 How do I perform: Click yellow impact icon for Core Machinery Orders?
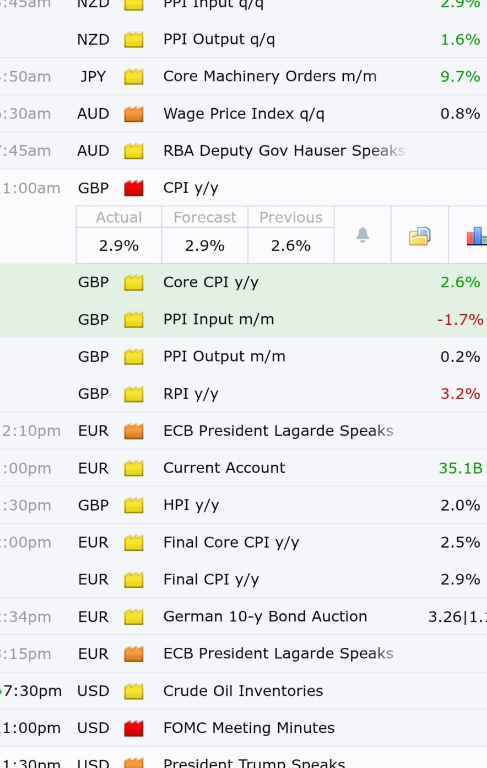(x=134, y=76)
